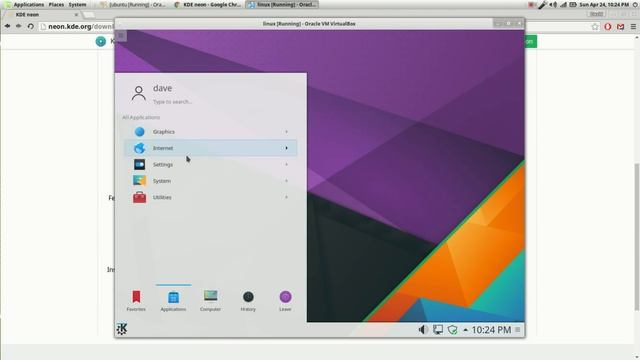Click the host panel volume icon

click(x=553, y=4)
